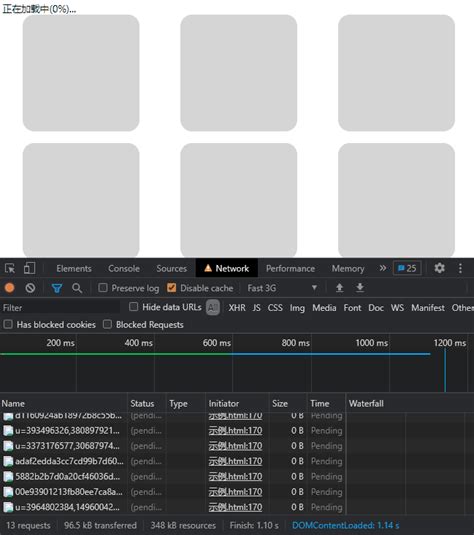The width and height of the screenshot is (474, 535).
Task: Open the 示例.html:170 initiator link for adaf2edda3cc7 request
Action: point(235,461)
